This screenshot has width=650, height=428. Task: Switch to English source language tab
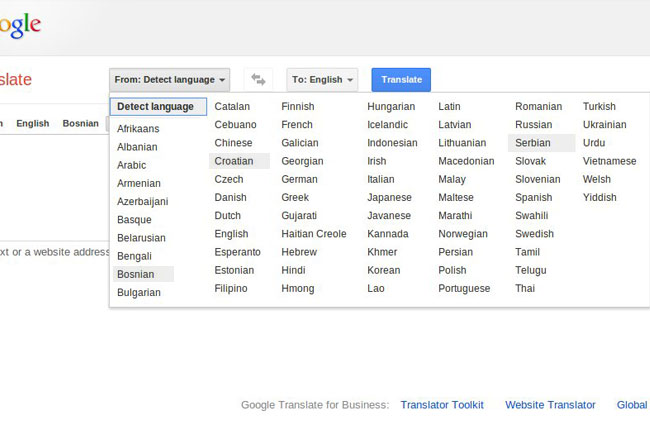pos(32,124)
